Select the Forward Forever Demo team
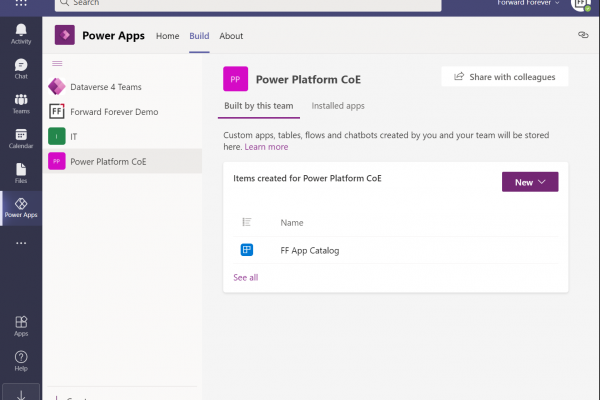Viewport: 600px width, 400px height. point(122,112)
